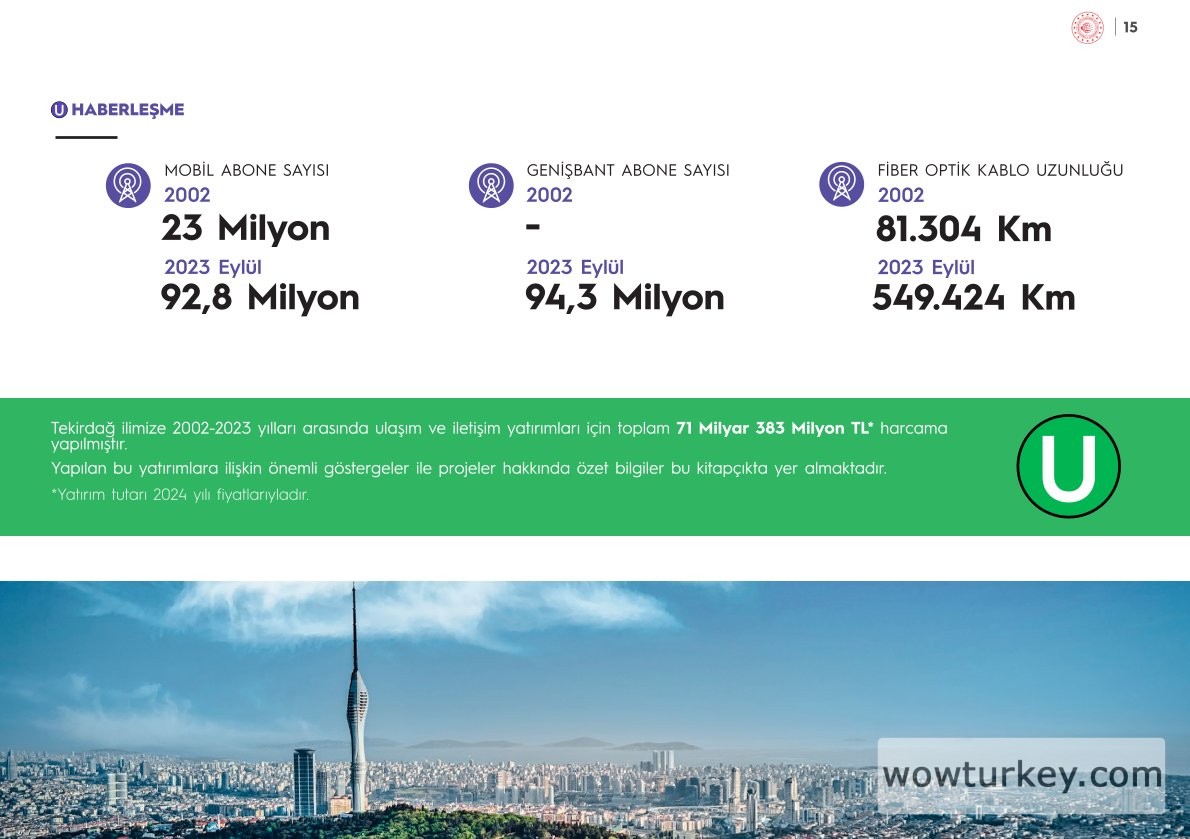The width and height of the screenshot is (1190, 839).
Task: Click the 92,8 Milyon figure
Action: (x=260, y=298)
